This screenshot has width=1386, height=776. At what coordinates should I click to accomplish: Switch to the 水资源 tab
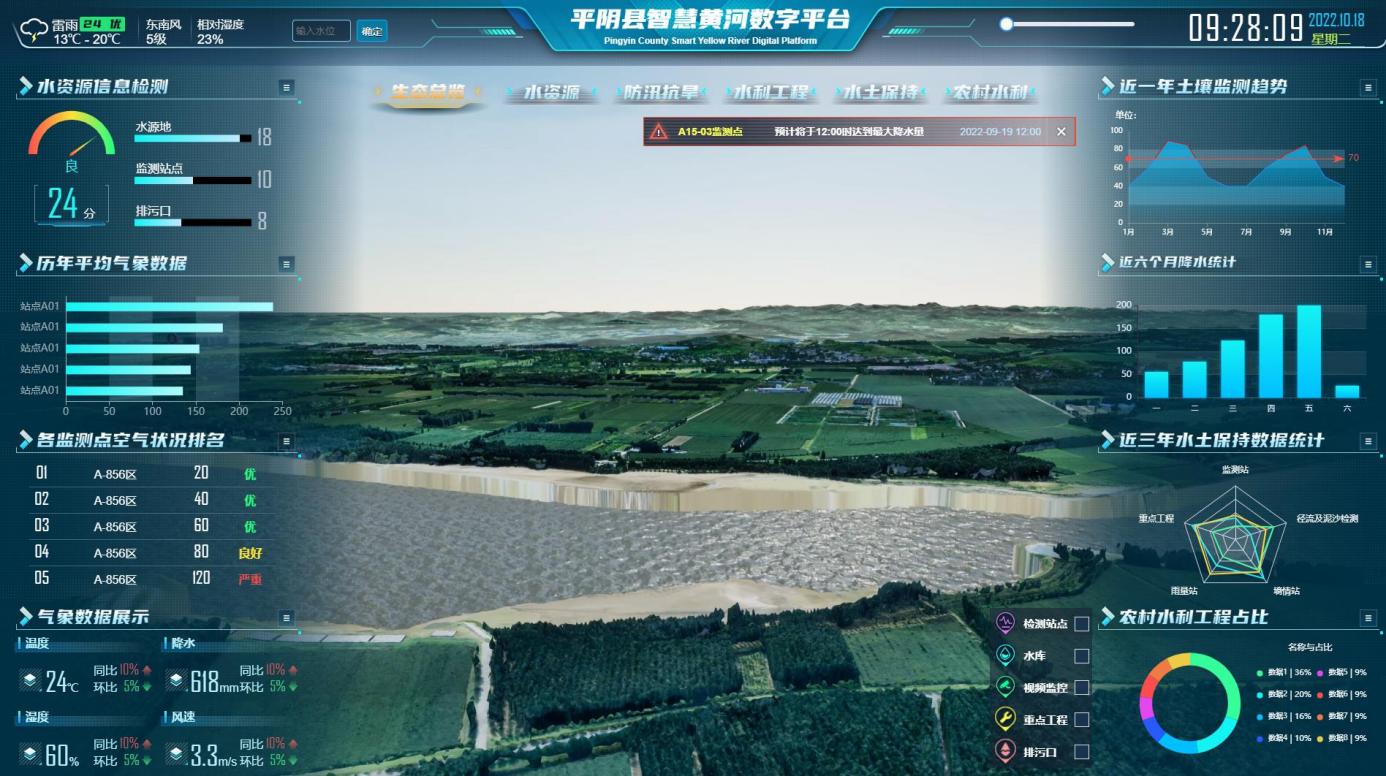pos(552,92)
